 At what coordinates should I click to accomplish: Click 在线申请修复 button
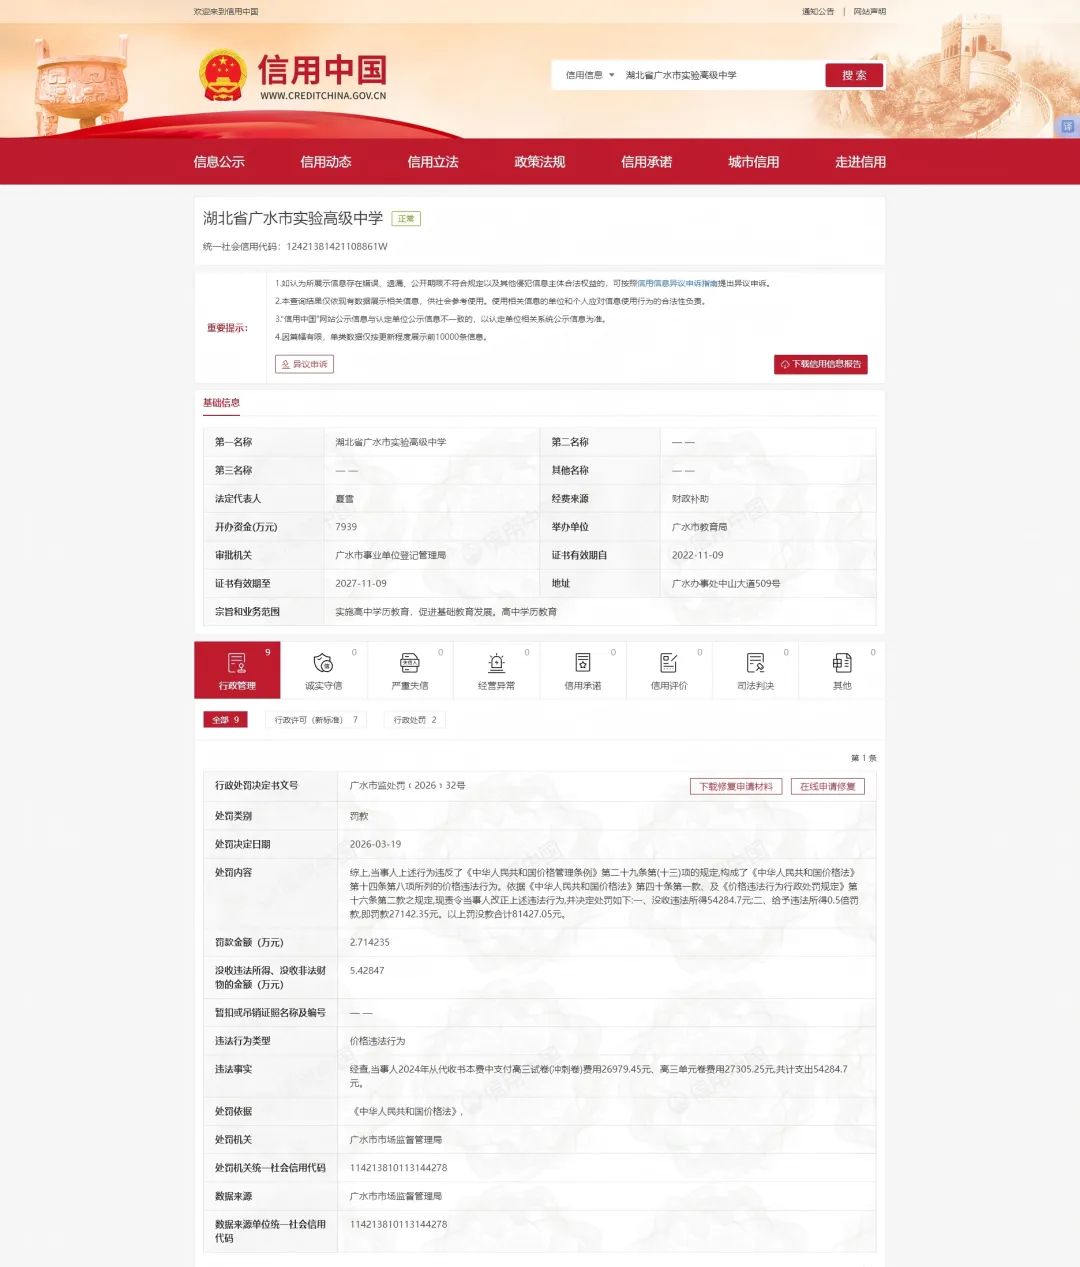point(828,787)
